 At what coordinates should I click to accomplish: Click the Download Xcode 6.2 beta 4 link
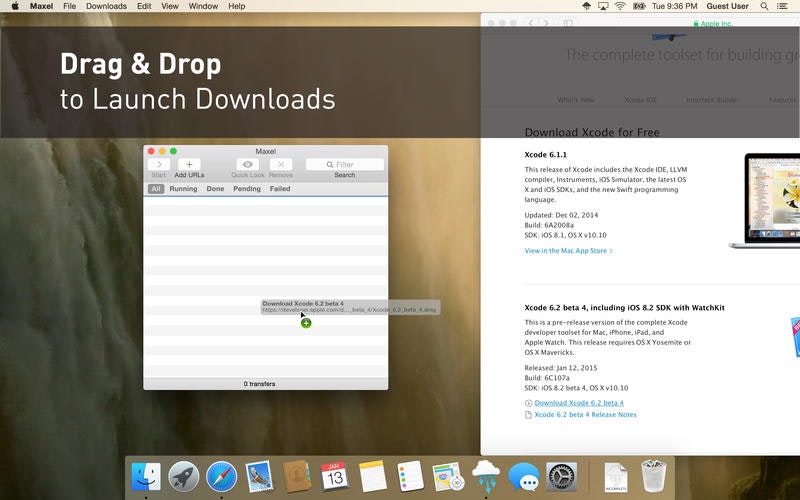tap(579, 403)
